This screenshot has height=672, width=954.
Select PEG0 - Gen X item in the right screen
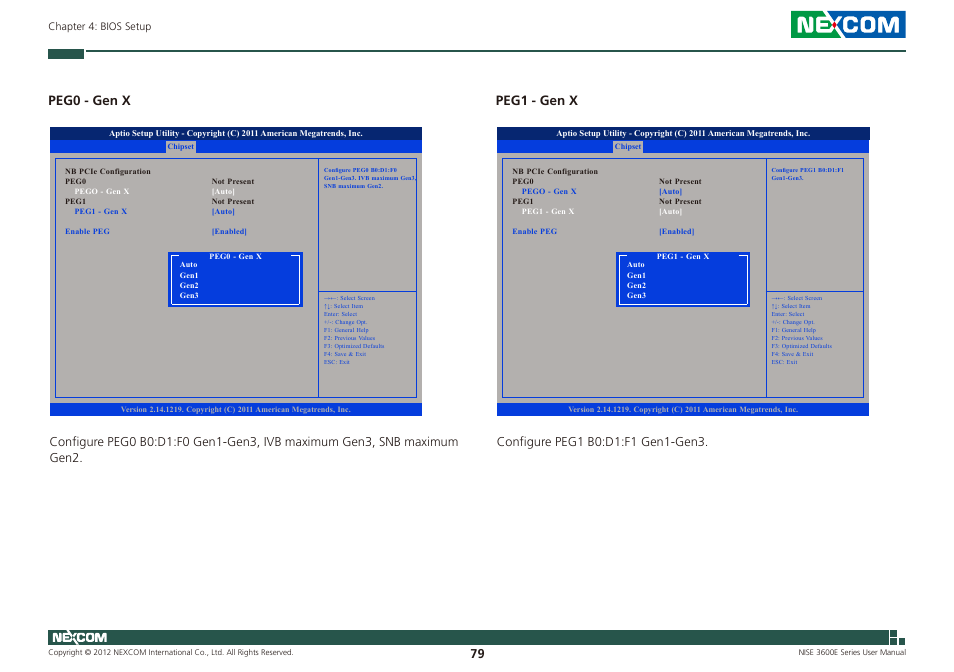pyautogui.click(x=549, y=192)
